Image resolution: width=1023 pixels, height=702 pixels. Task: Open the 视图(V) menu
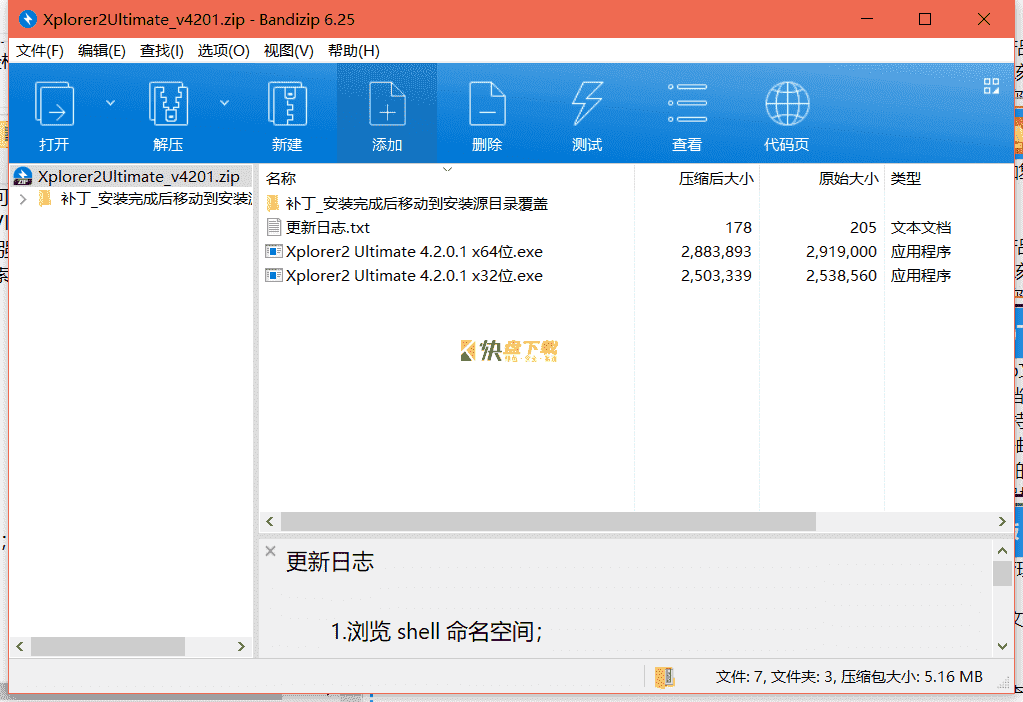[288, 51]
